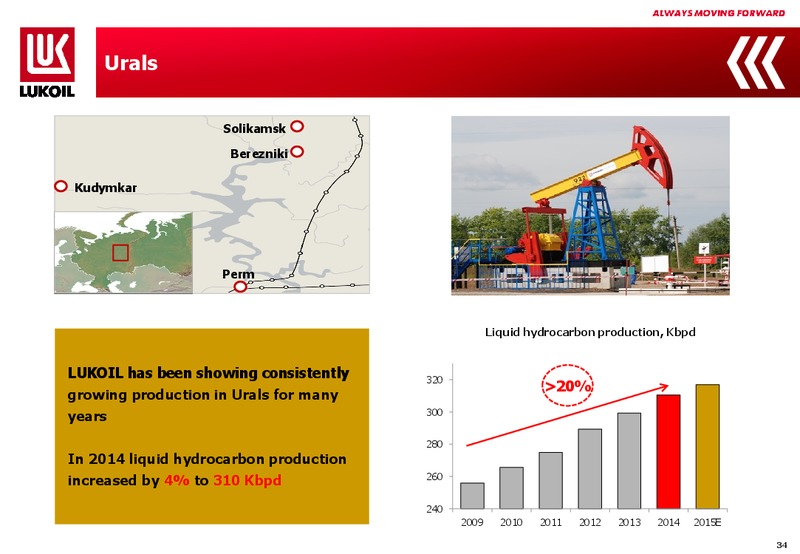Click the 'ALWAYS MOVING FORWARD' slogan

[718, 13]
